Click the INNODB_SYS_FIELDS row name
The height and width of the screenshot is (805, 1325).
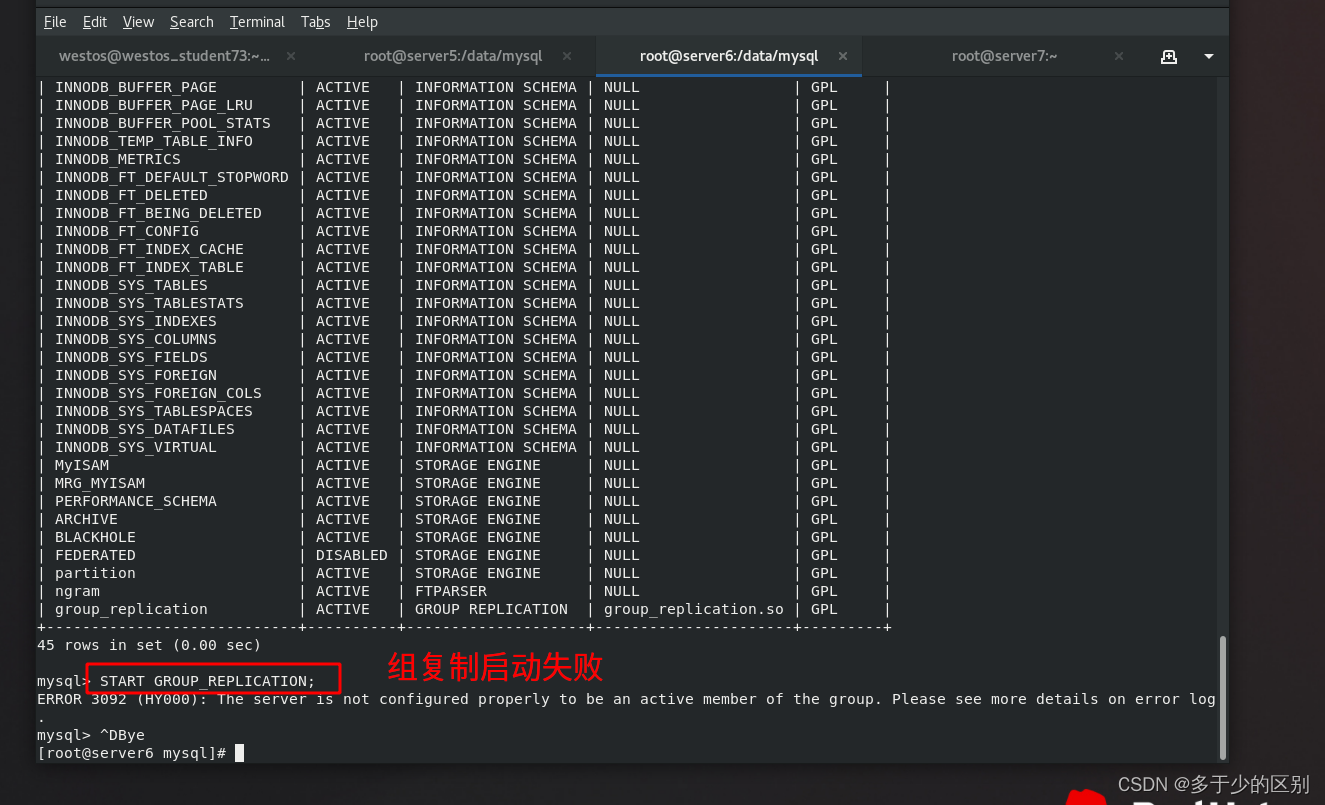click(x=131, y=357)
